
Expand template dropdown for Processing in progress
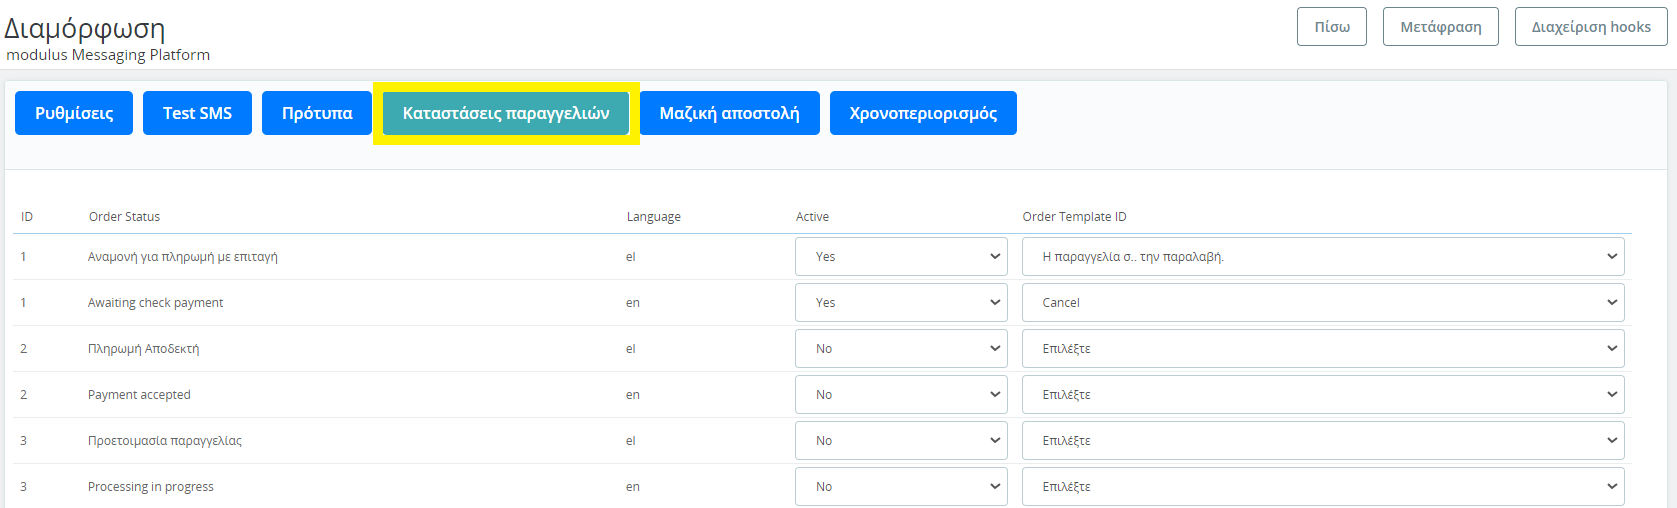point(1322,487)
